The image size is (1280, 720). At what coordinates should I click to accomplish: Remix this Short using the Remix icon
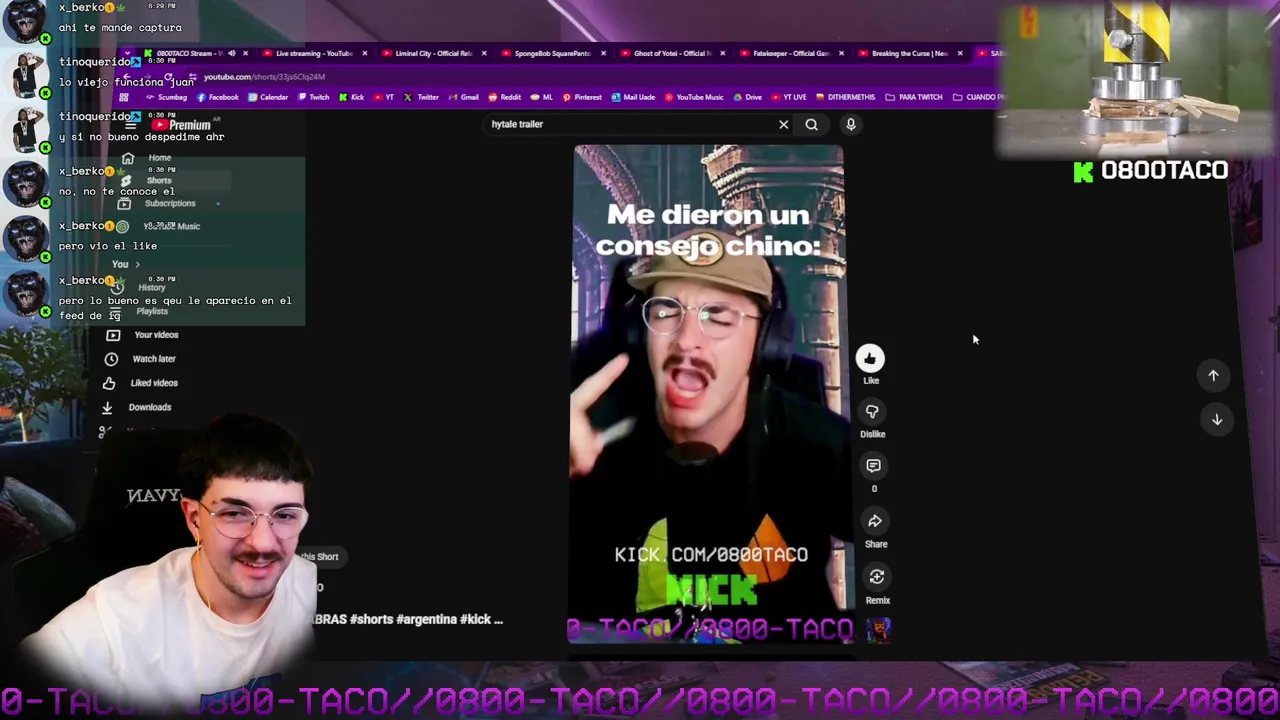click(877, 577)
